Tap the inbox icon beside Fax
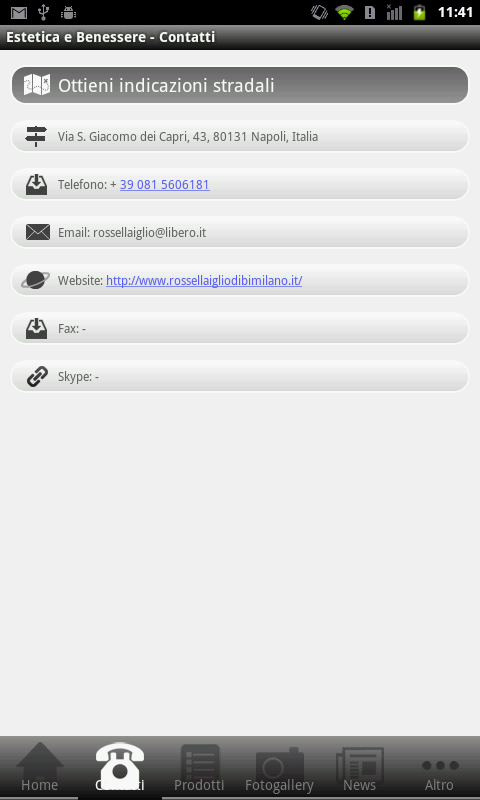The image size is (480, 800). [37, 328]
